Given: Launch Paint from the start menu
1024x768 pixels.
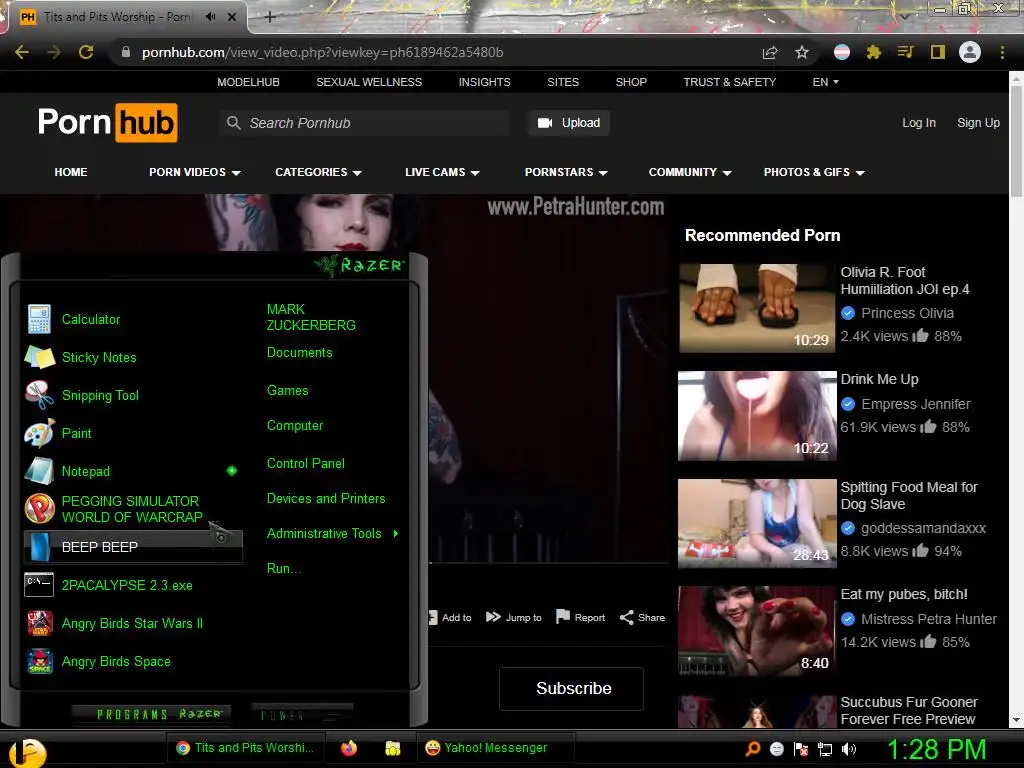Looking at the screenshot, I should pos(131,433).
